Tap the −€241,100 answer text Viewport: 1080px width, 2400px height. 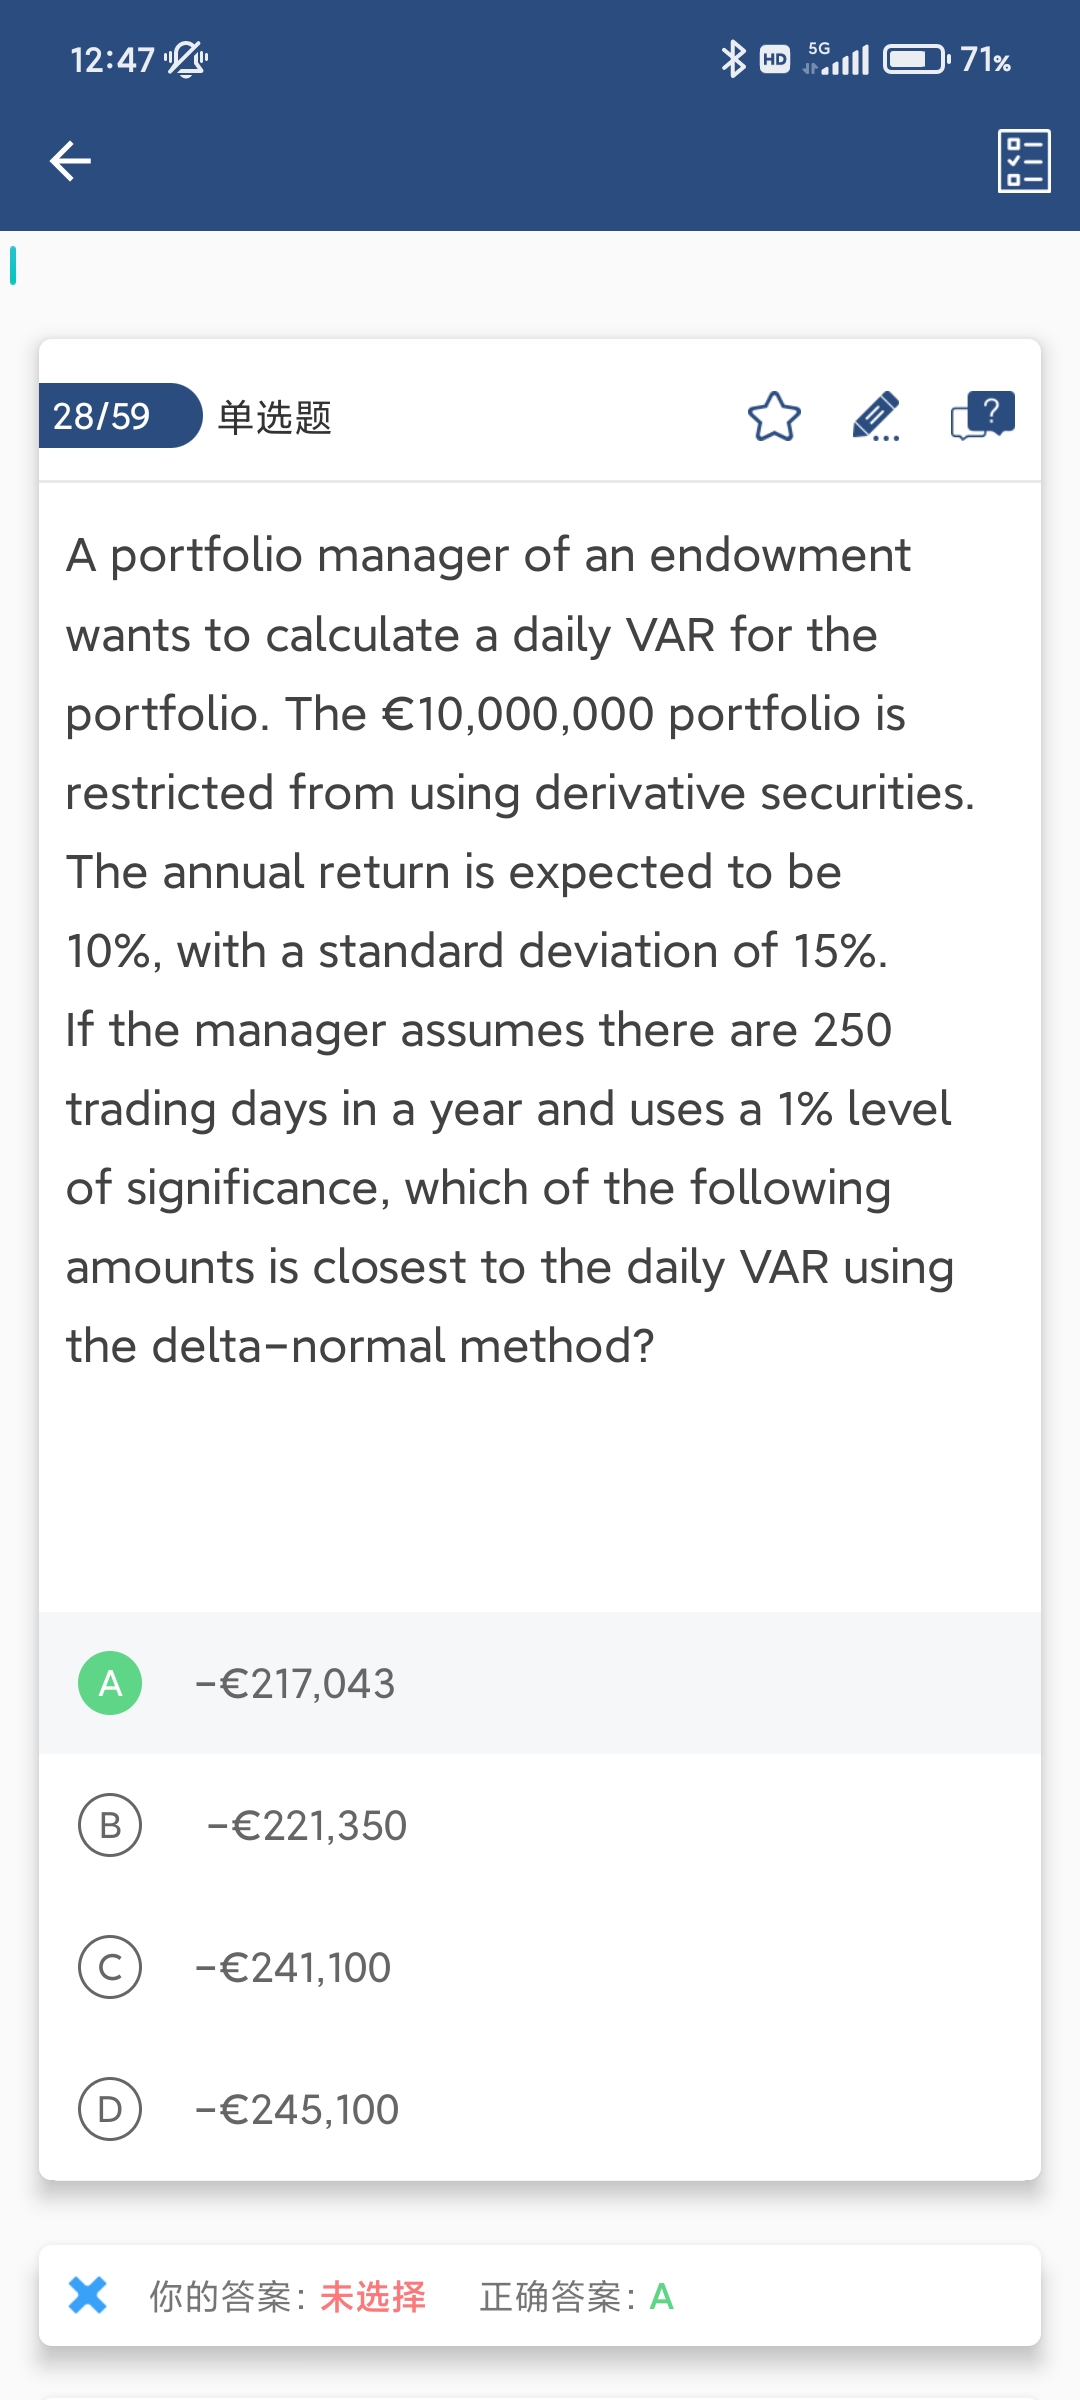[x=293, y=1968]
